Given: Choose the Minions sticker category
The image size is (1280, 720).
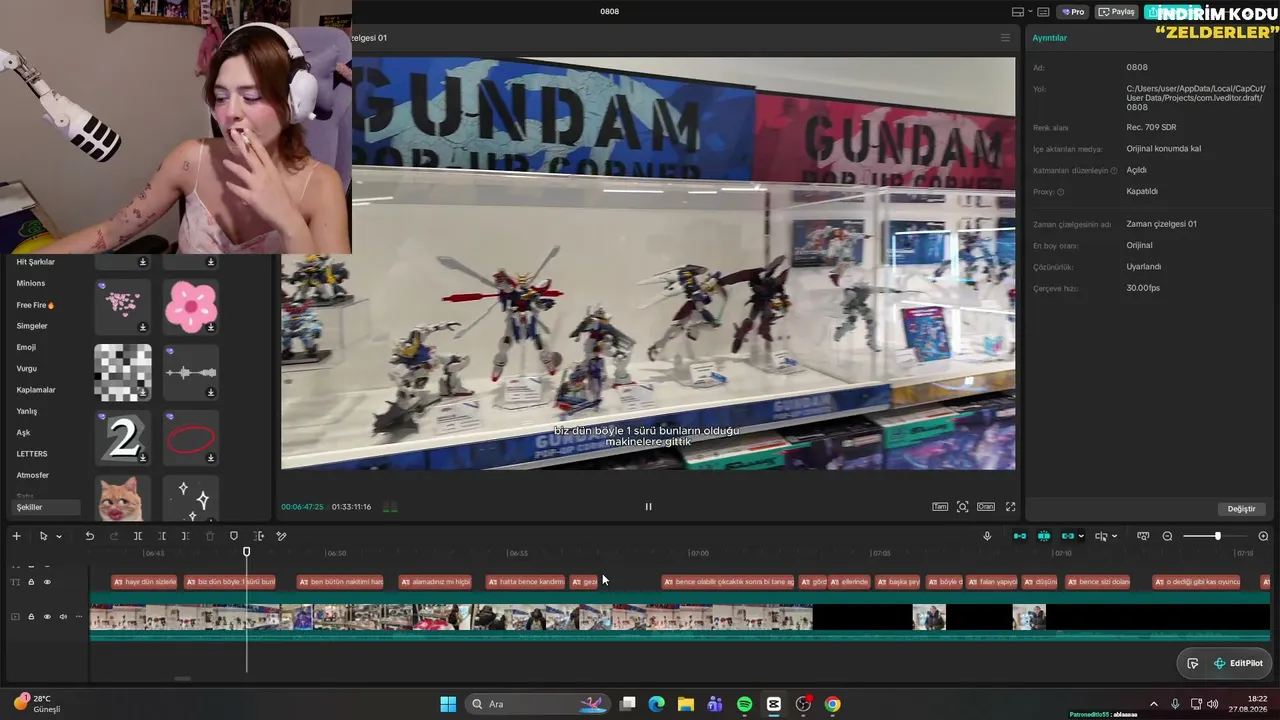Looking at the screenshot, I should (31, 283).
